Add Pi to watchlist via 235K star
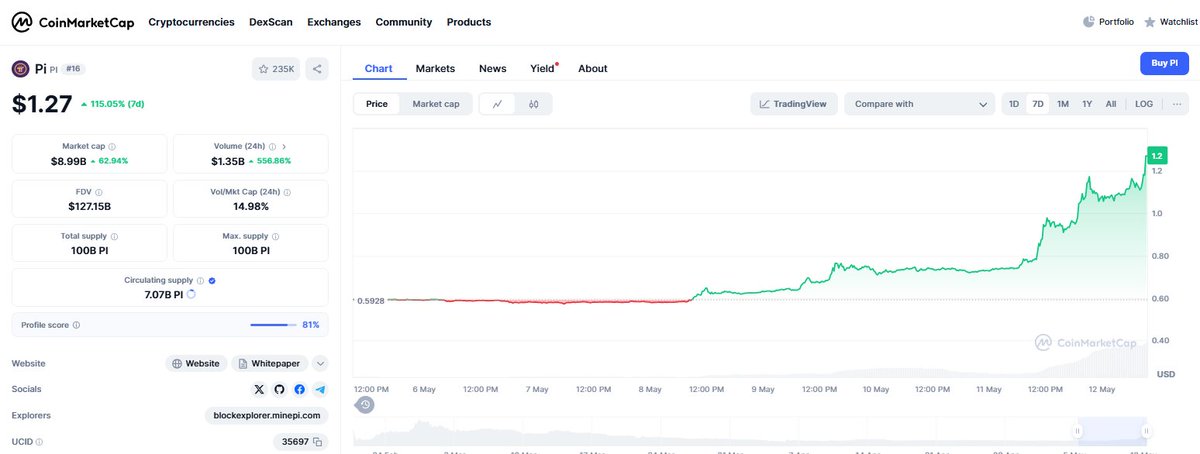Screen dimensions: 1200x454 coord(275,69)
